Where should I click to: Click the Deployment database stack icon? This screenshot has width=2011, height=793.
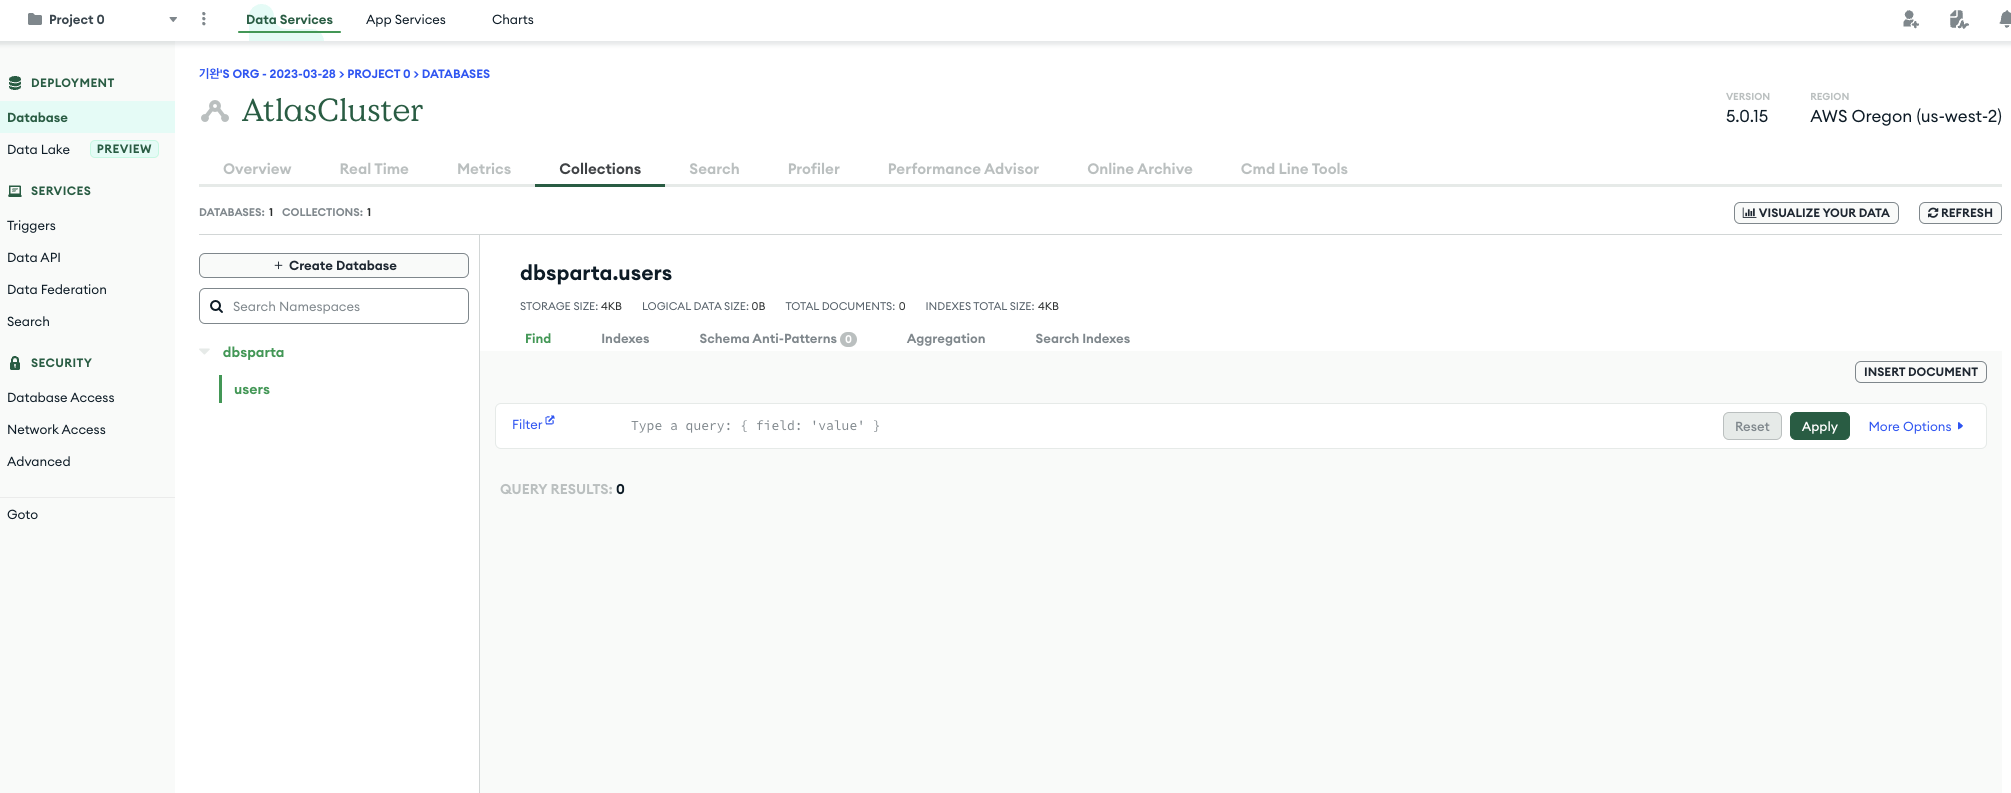(x=15, y=83)
